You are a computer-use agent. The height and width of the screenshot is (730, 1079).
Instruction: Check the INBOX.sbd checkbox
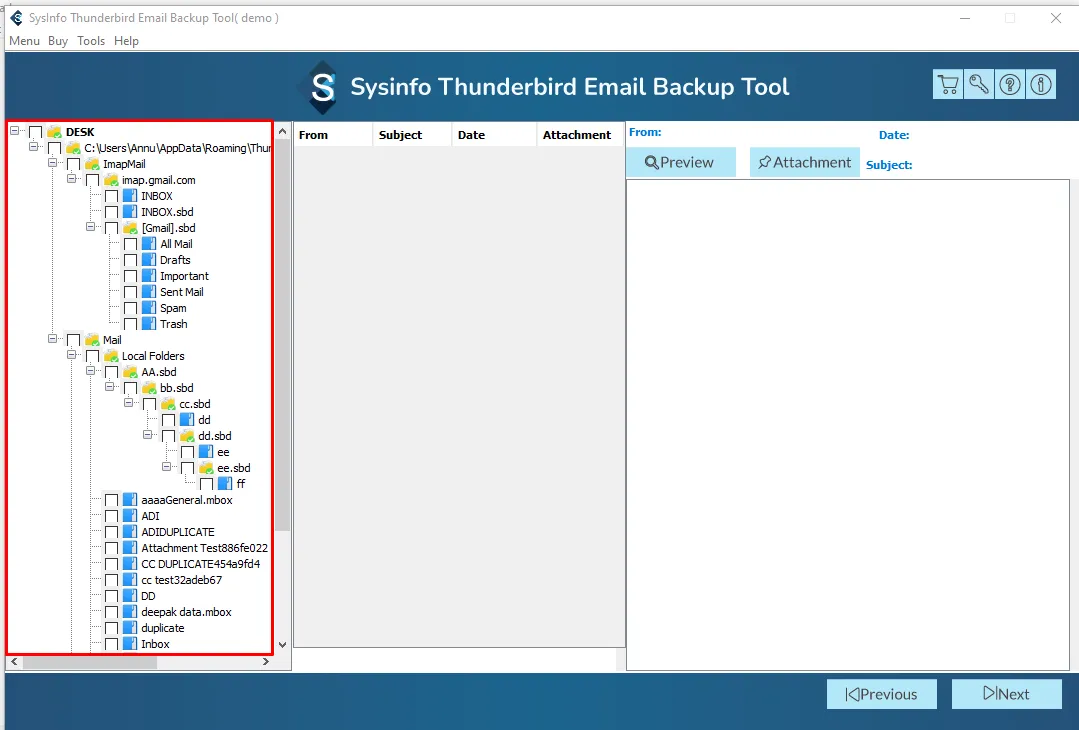tap(111, 212)
